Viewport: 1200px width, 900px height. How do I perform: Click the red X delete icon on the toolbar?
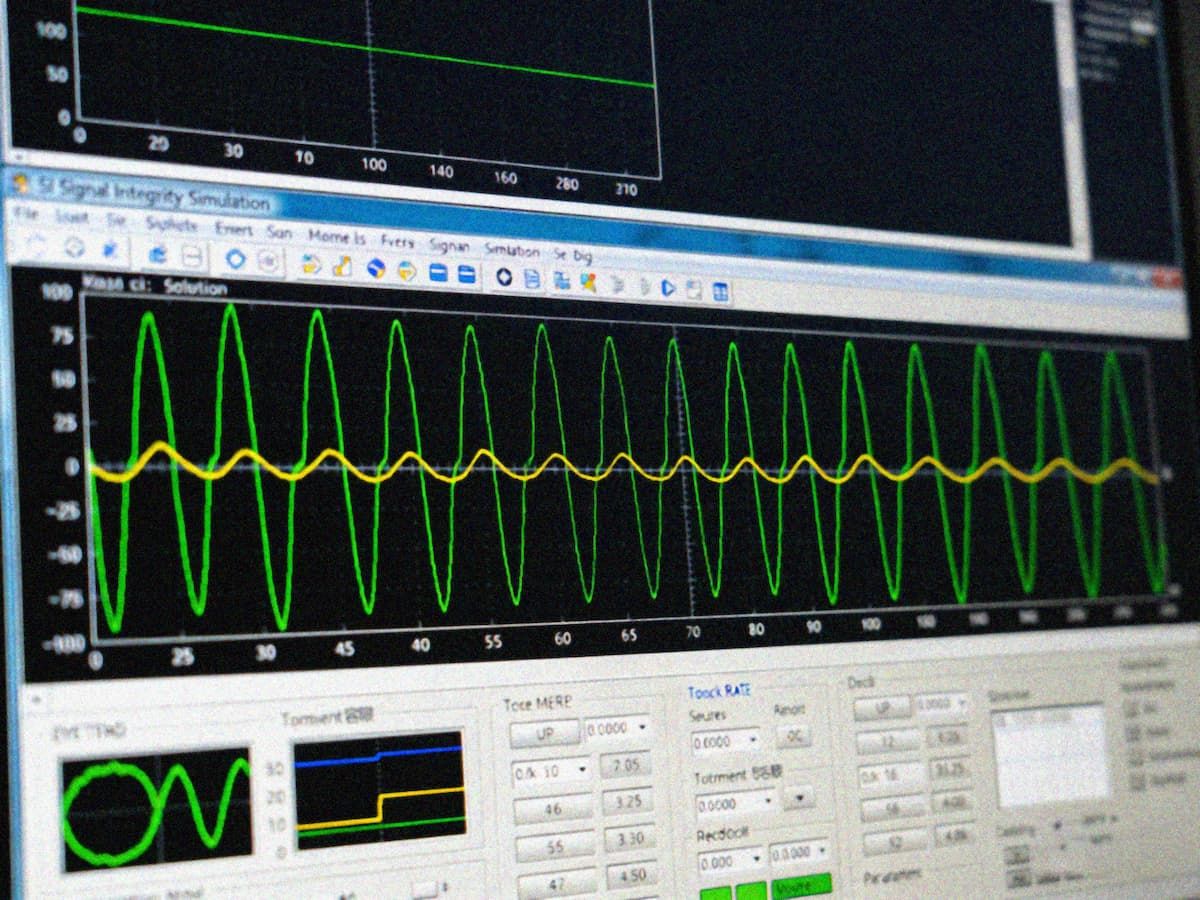click(x=591, y=279)
